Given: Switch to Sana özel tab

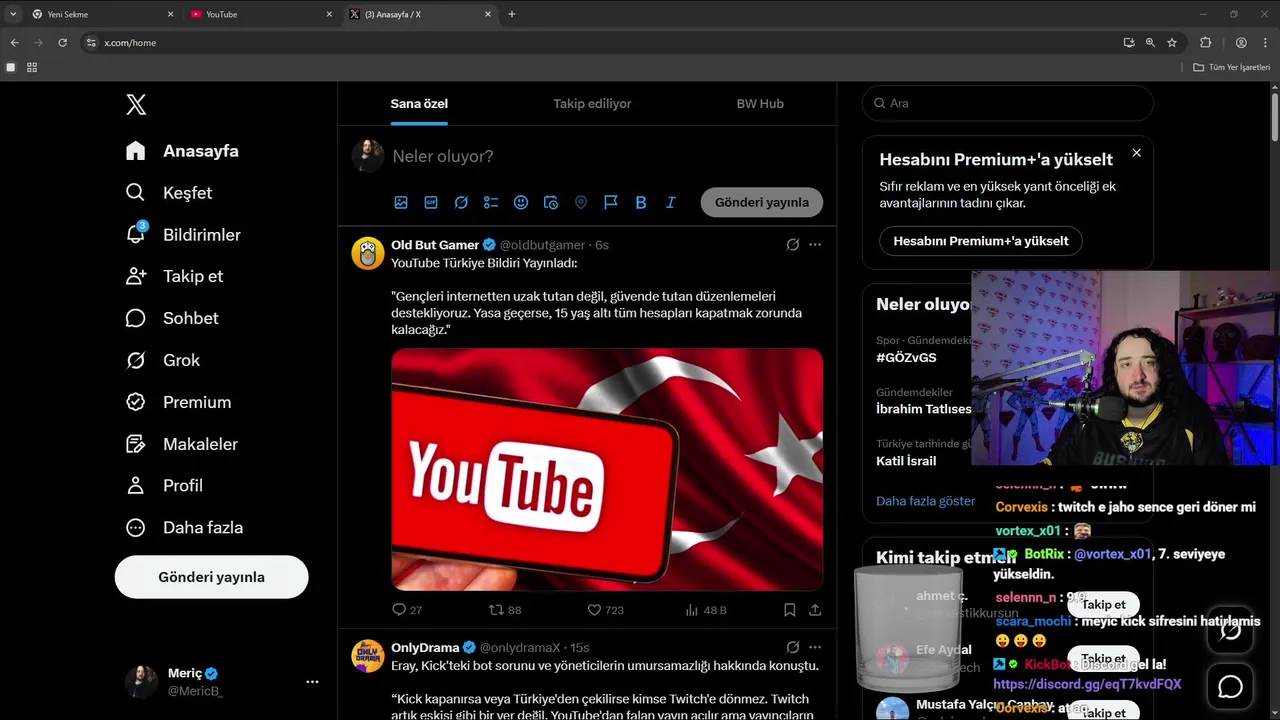Looking at the screenshot, I should [x=419, y=103].
